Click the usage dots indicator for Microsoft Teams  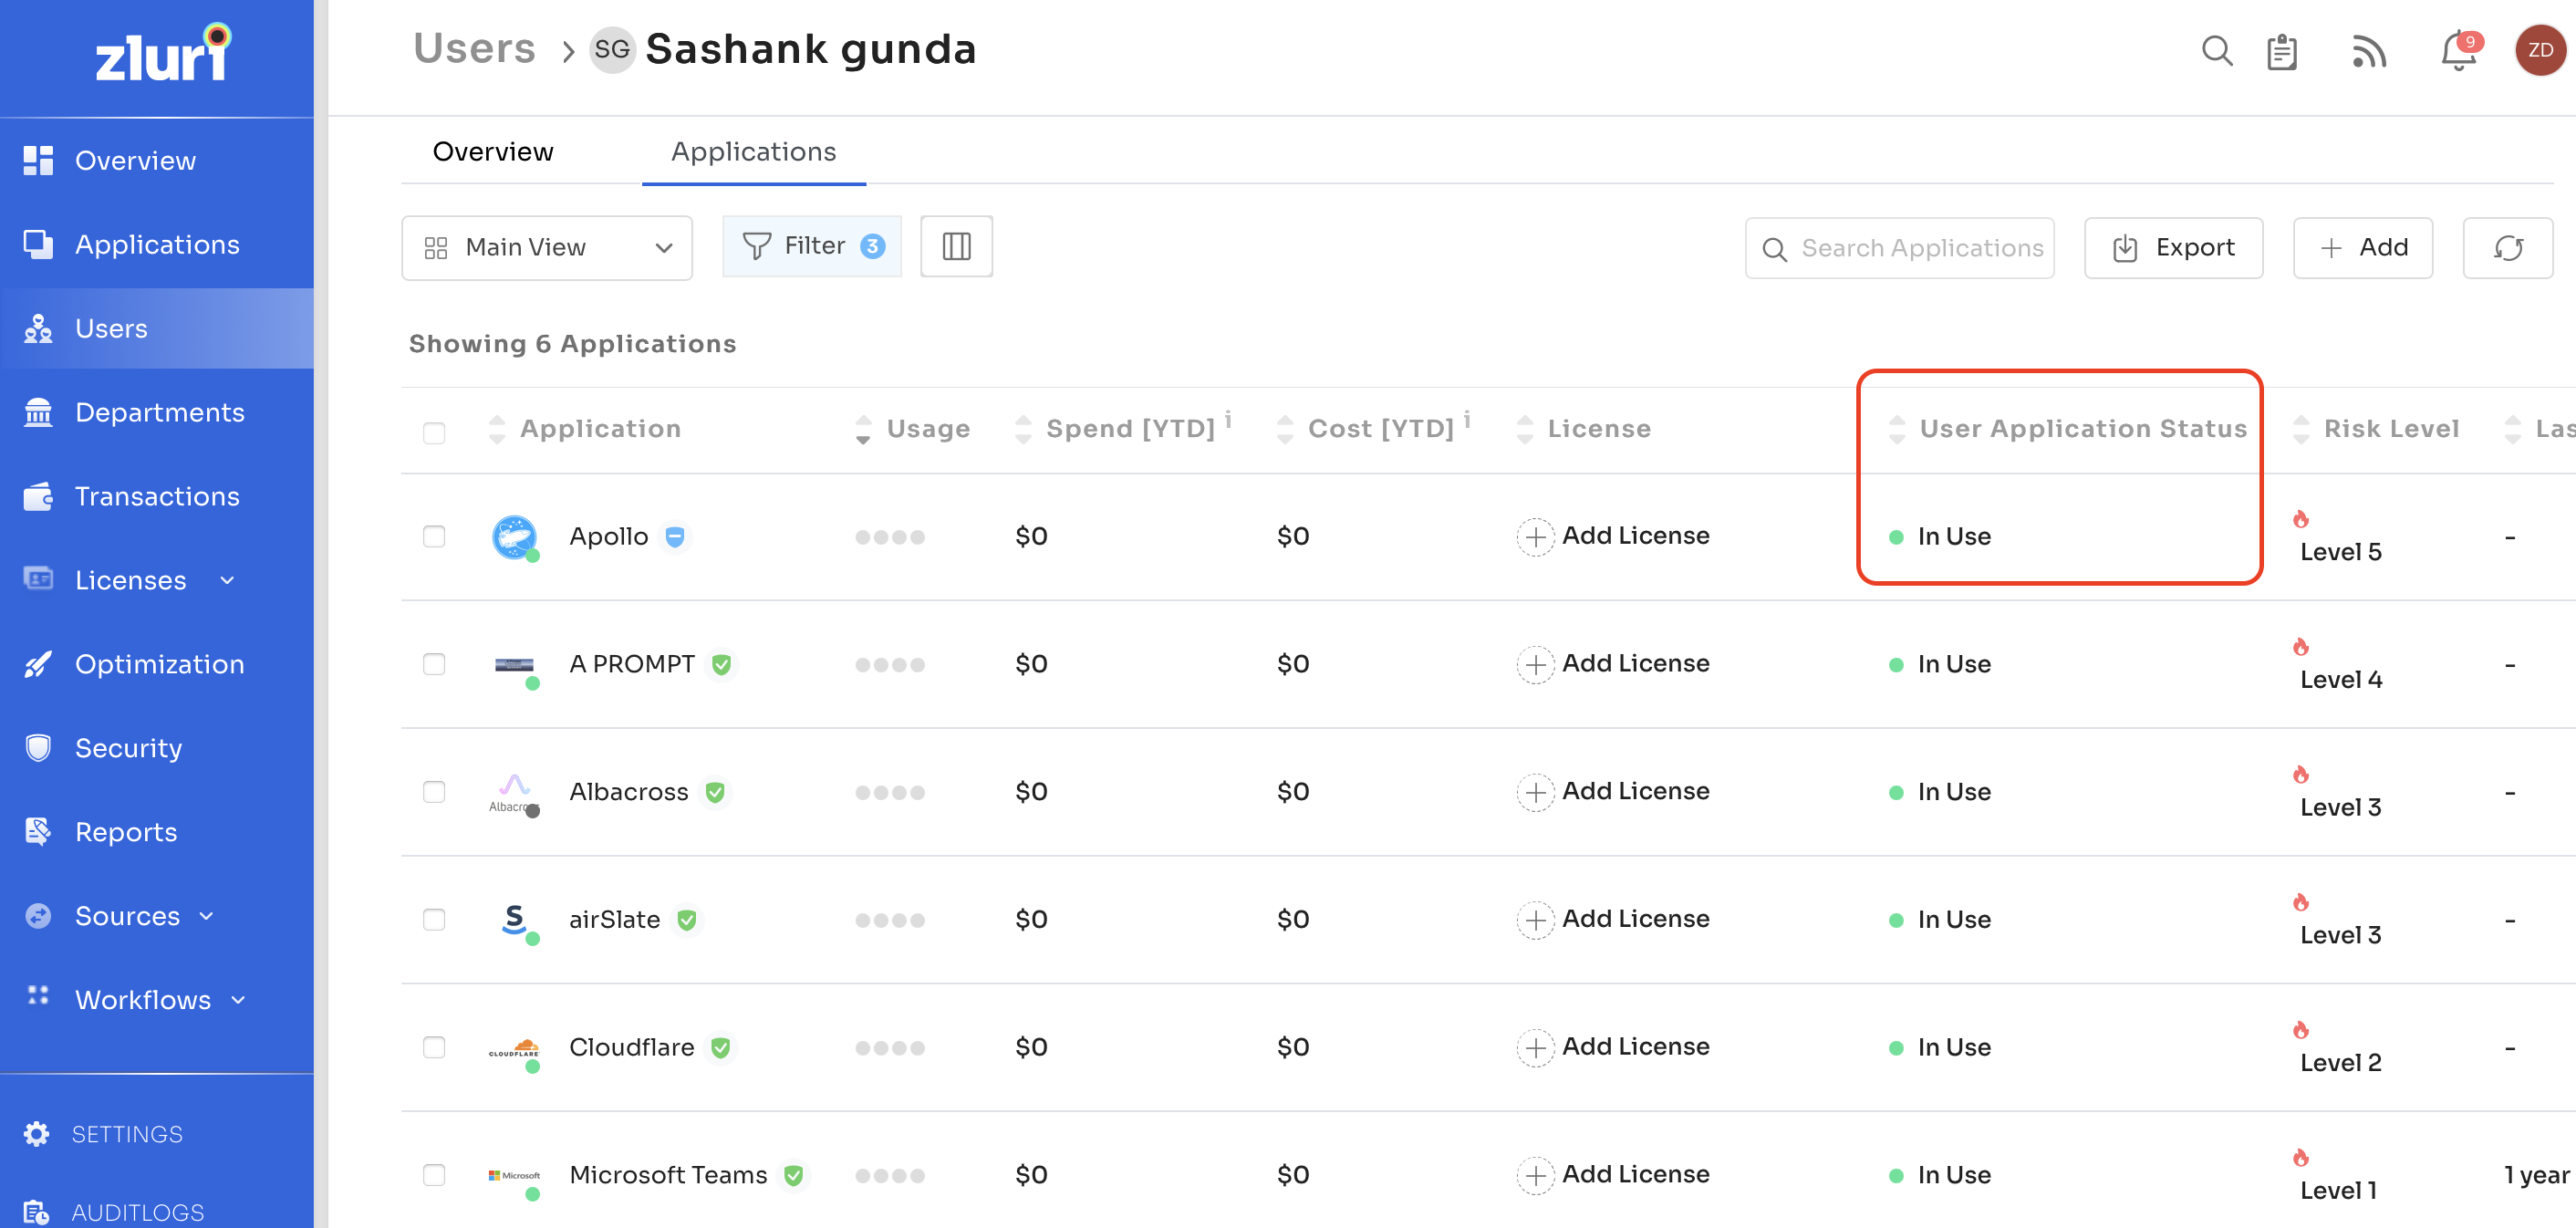[x=890, y=1175]
